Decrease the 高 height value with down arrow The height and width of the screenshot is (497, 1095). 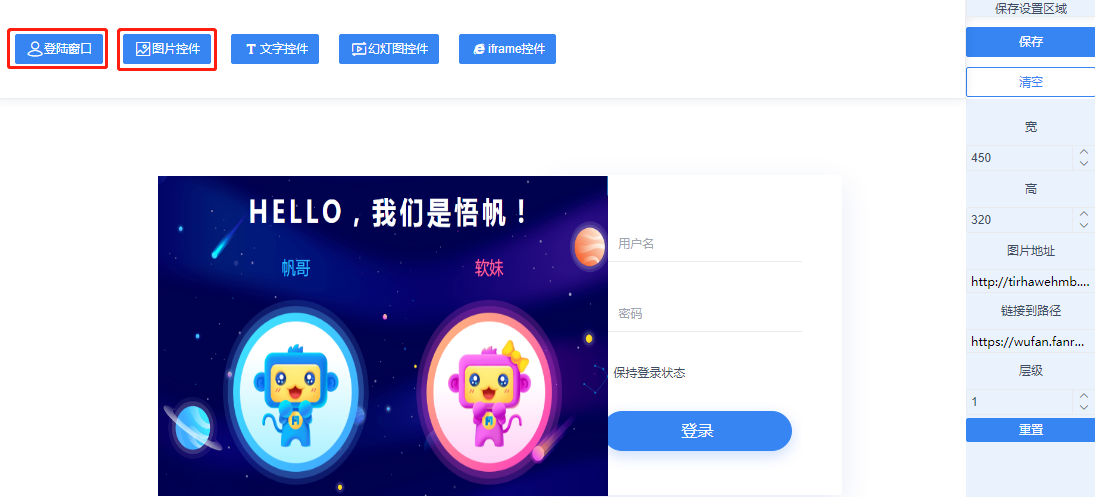point(1084,225)
